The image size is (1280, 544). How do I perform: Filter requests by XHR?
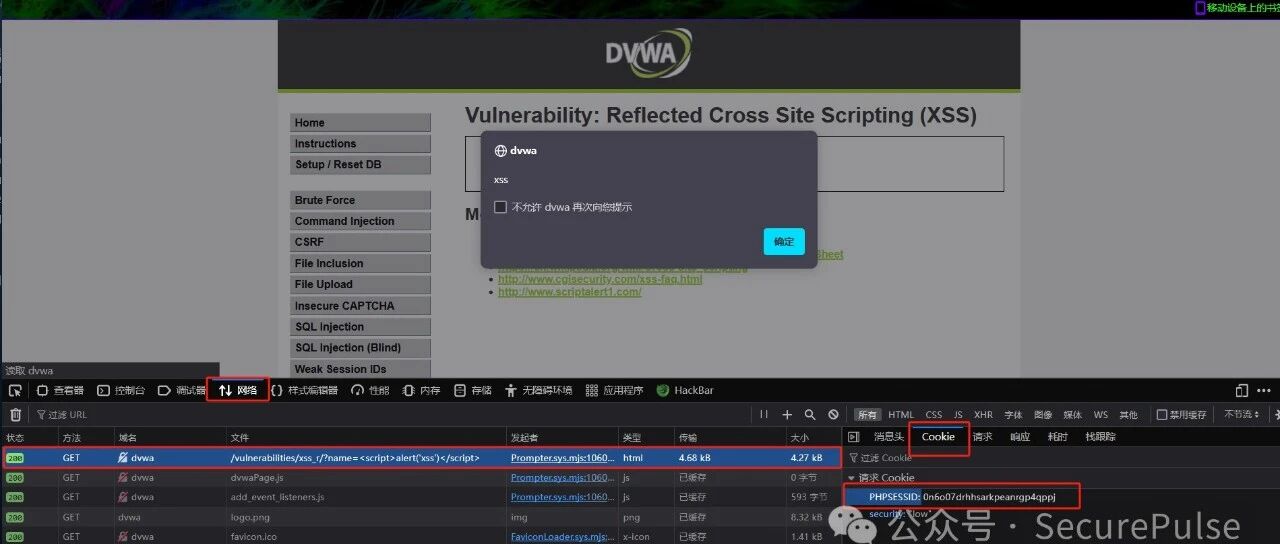point(984,414)
